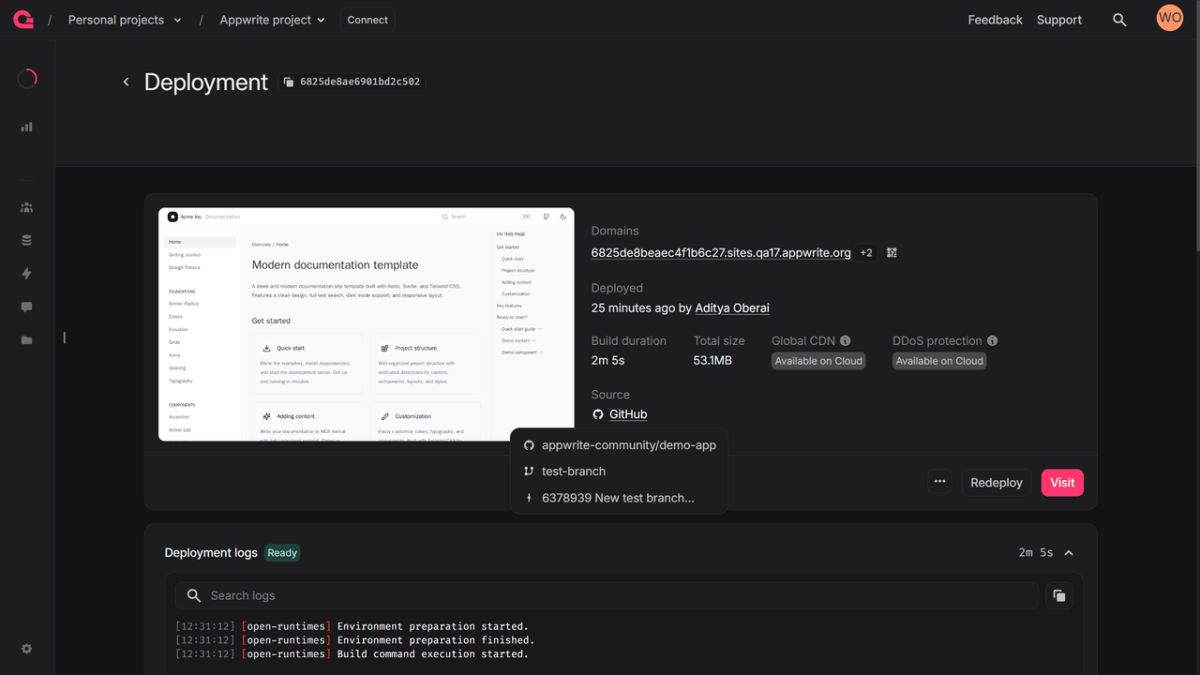
Task: Collapse the Deployment logs section
Action: click(1069, 553)
